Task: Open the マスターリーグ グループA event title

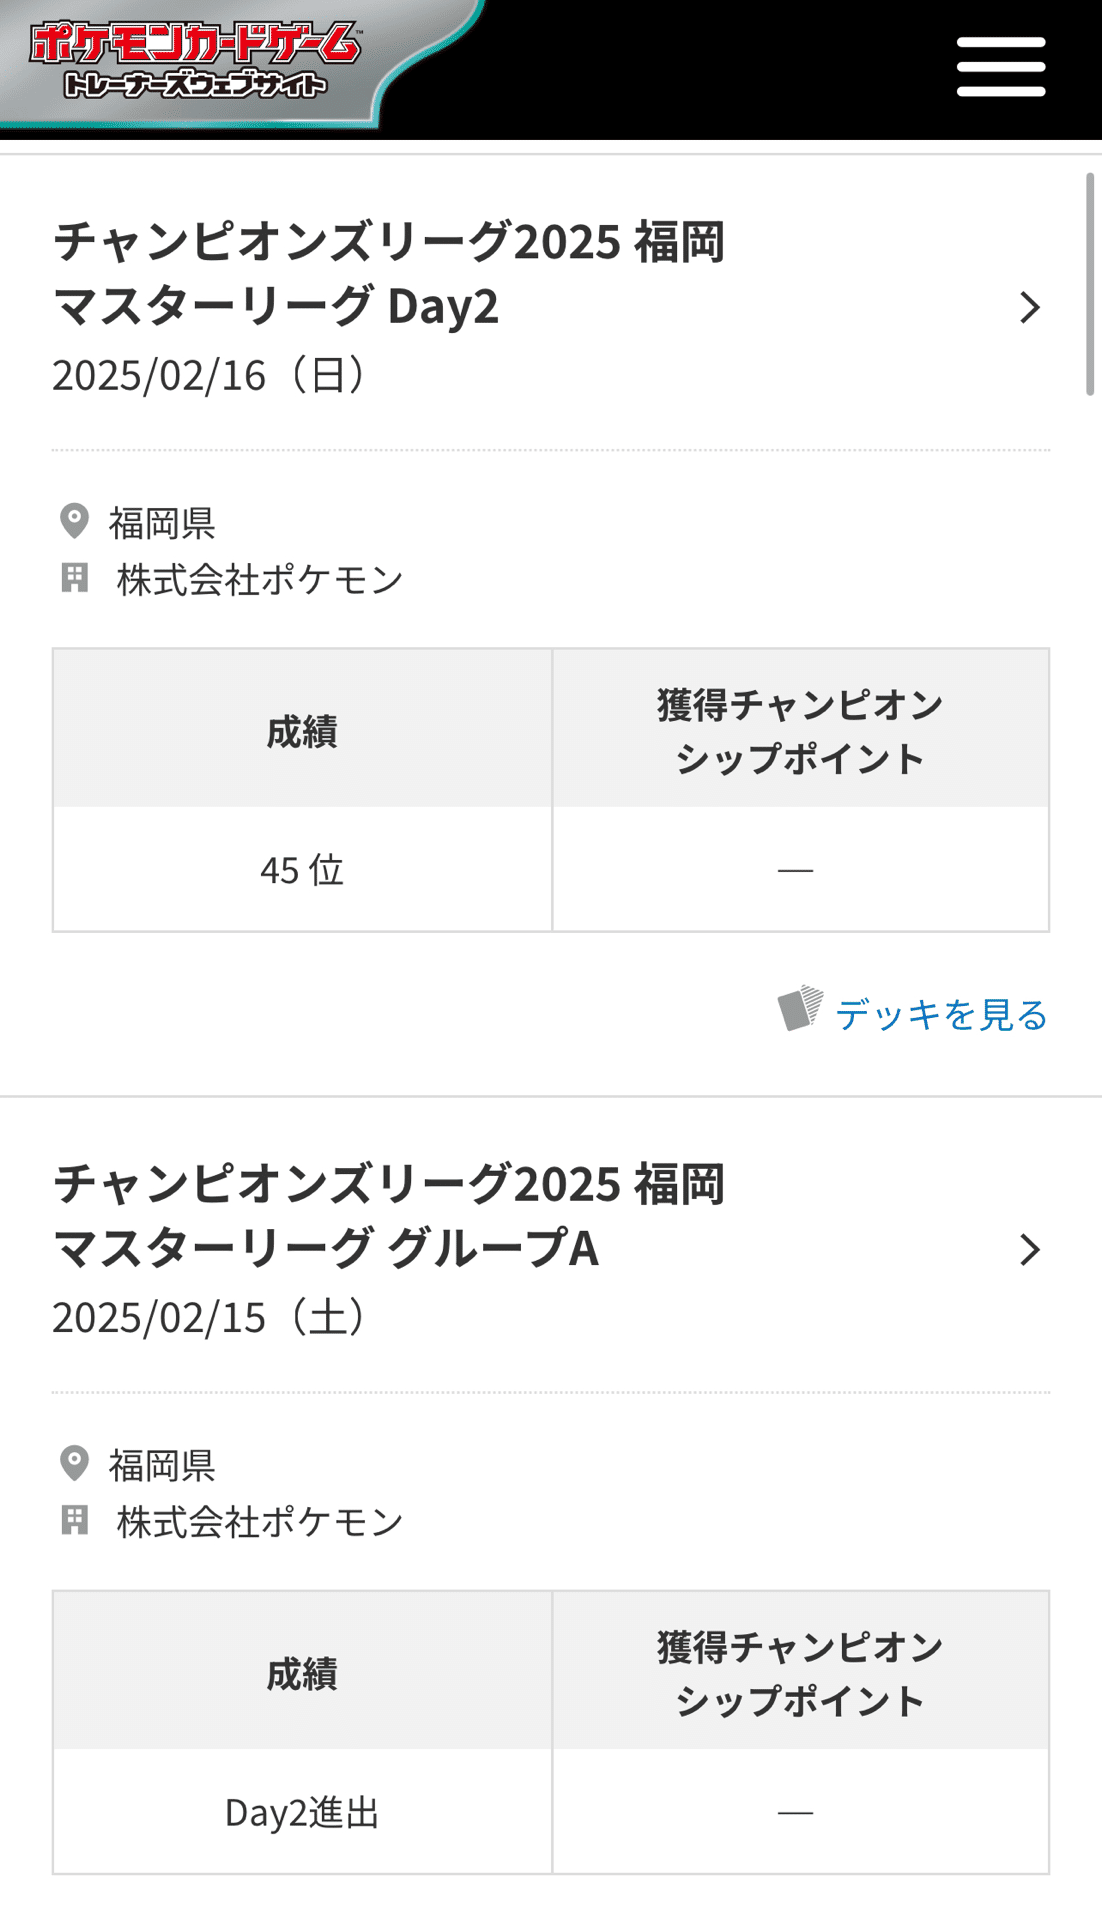Action: [388, 1215]
